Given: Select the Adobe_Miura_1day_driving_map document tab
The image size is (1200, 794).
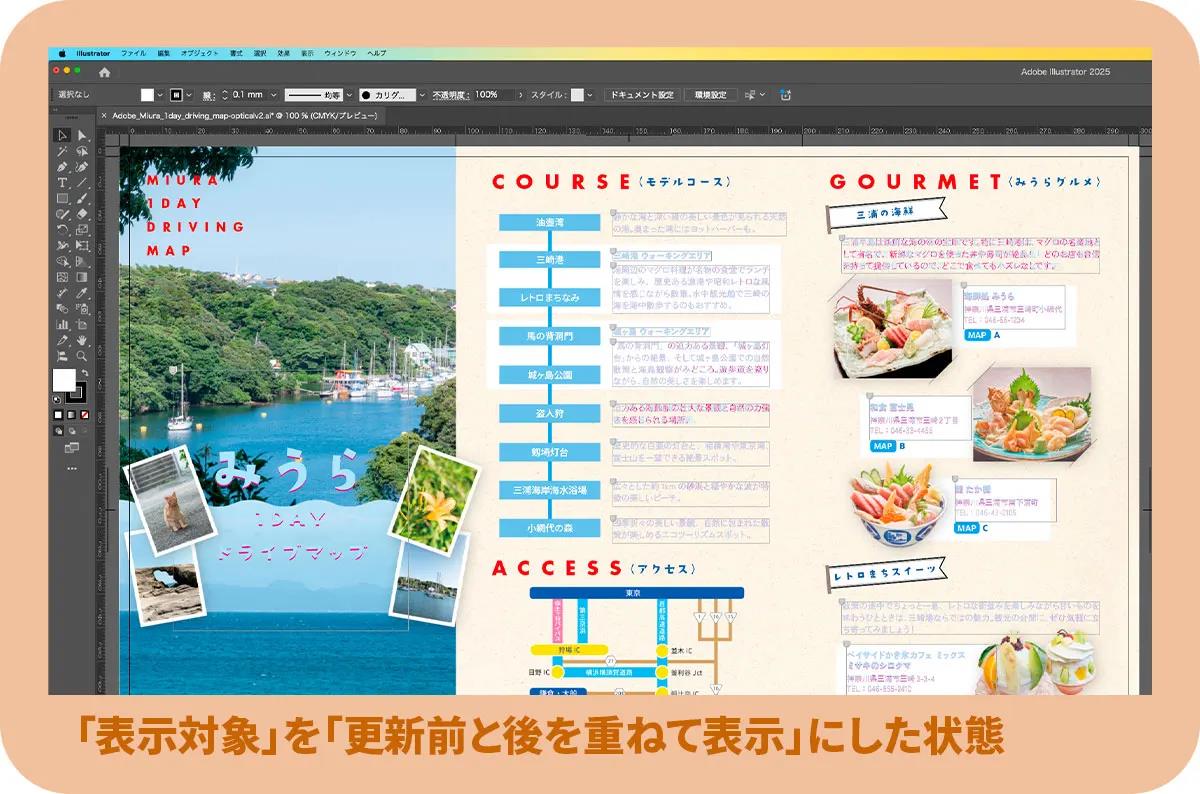Looking at the screenshot, I should [245, 116].
